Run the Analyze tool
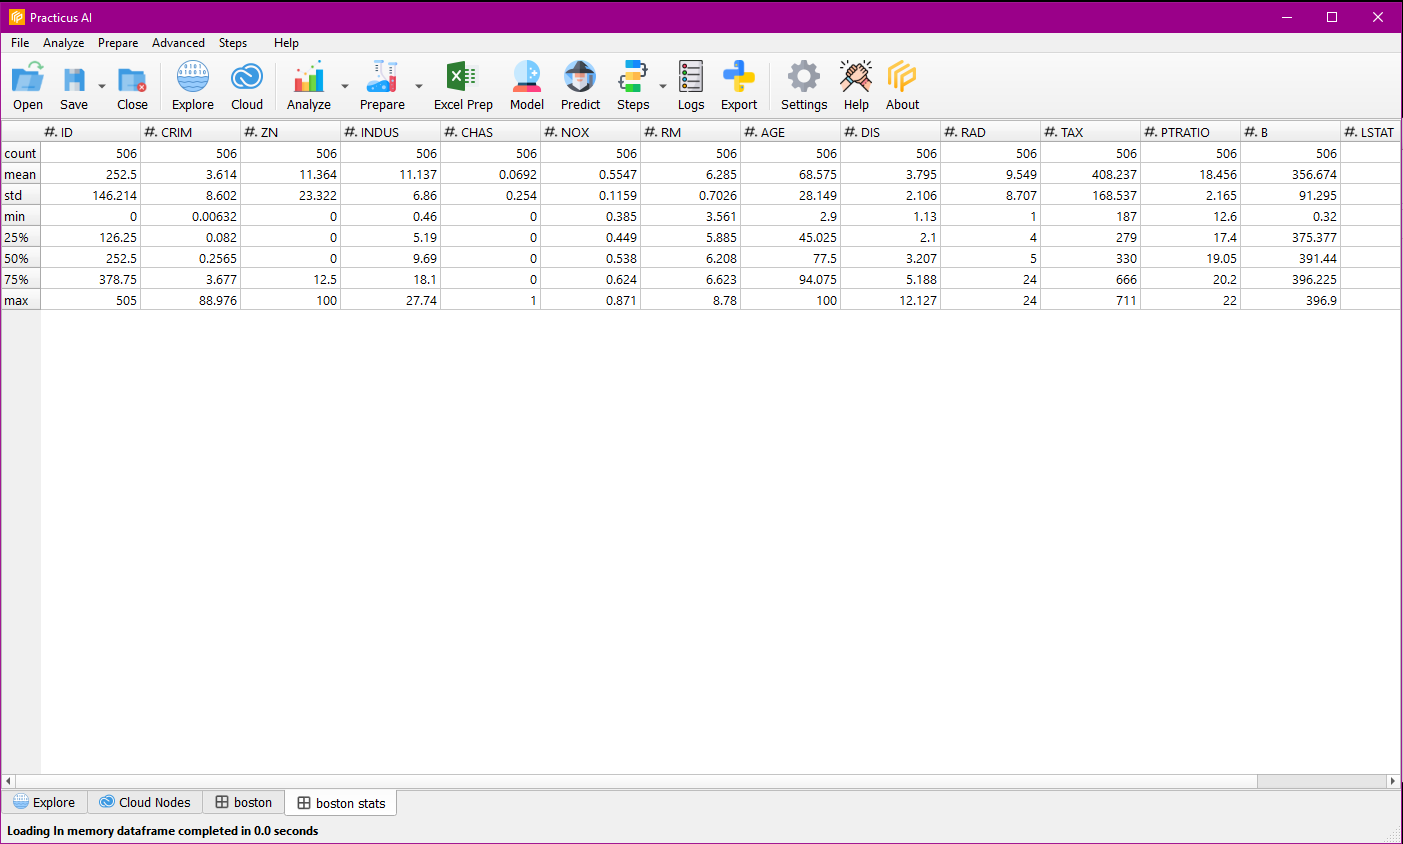This screenshot has width=1403, height=844. (308, 85)
